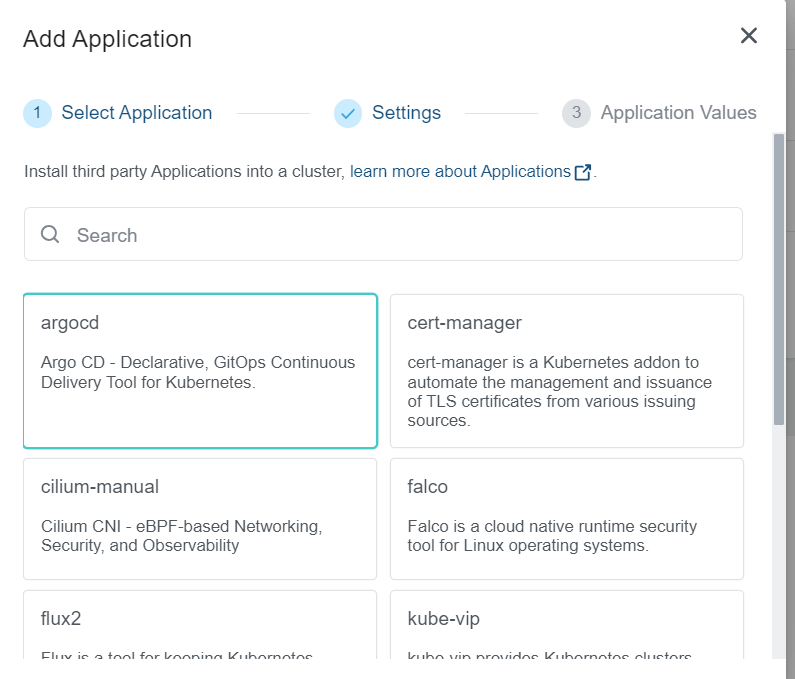795x679 pixels.
Task: Click the Argo CD description text
Action: pyautogui.click(x=198, y=372)
